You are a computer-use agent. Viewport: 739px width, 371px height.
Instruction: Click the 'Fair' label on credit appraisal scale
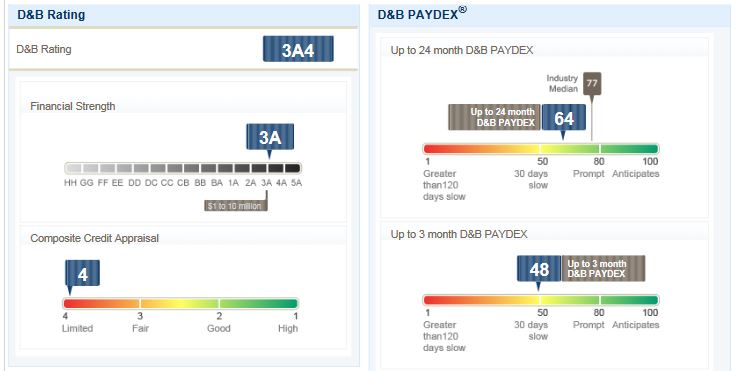pyautogui.click(x=140, y=329)
